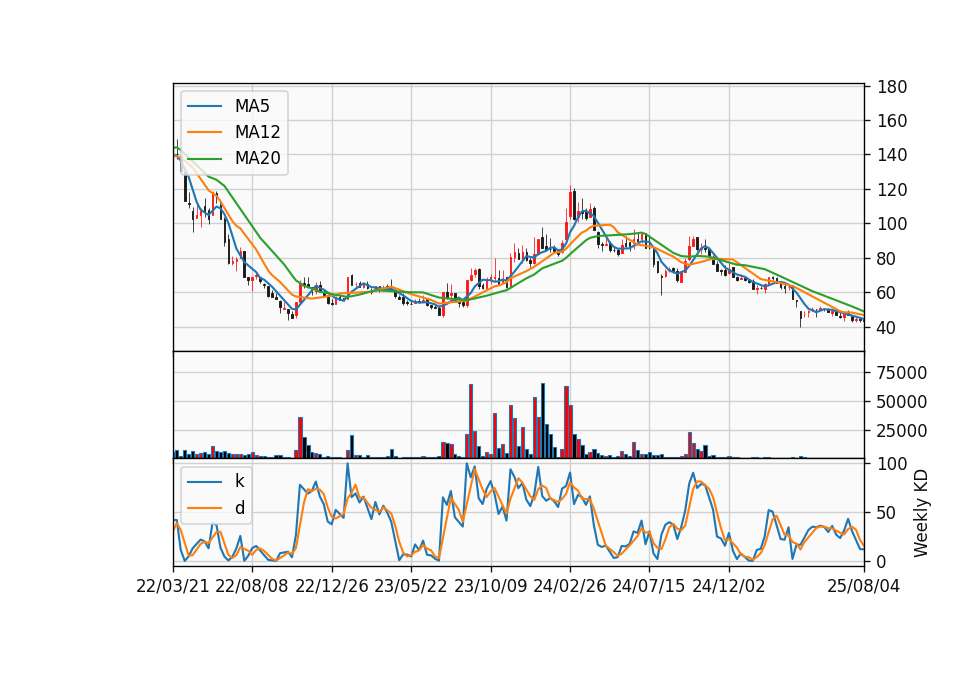Click the 23/10/09 date tick label
The width and height of the screenshot is (960, 690).
[x=490, y=586]
